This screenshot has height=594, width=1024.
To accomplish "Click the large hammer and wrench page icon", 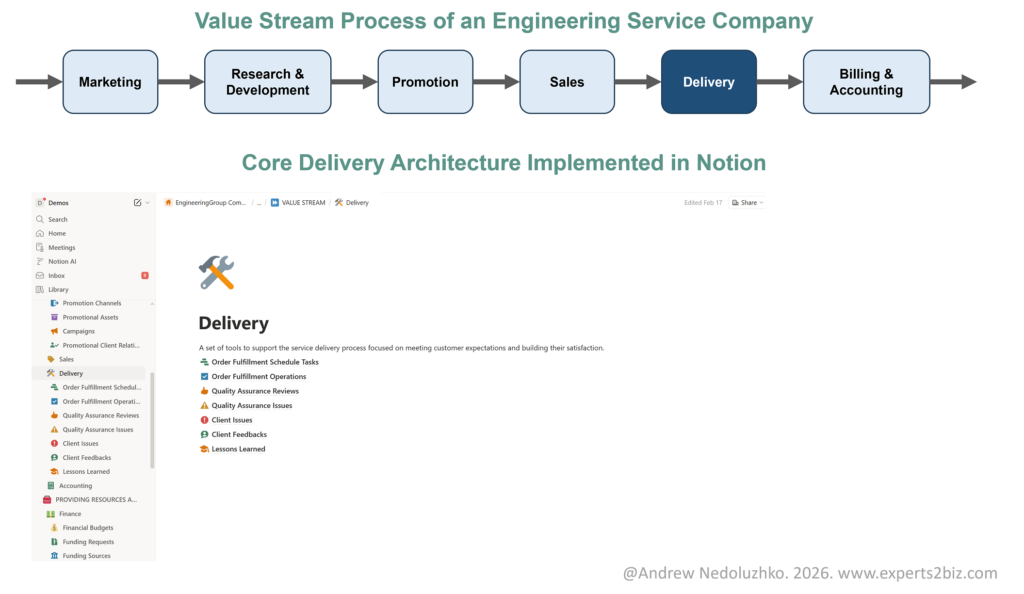I will pos(216,272).
